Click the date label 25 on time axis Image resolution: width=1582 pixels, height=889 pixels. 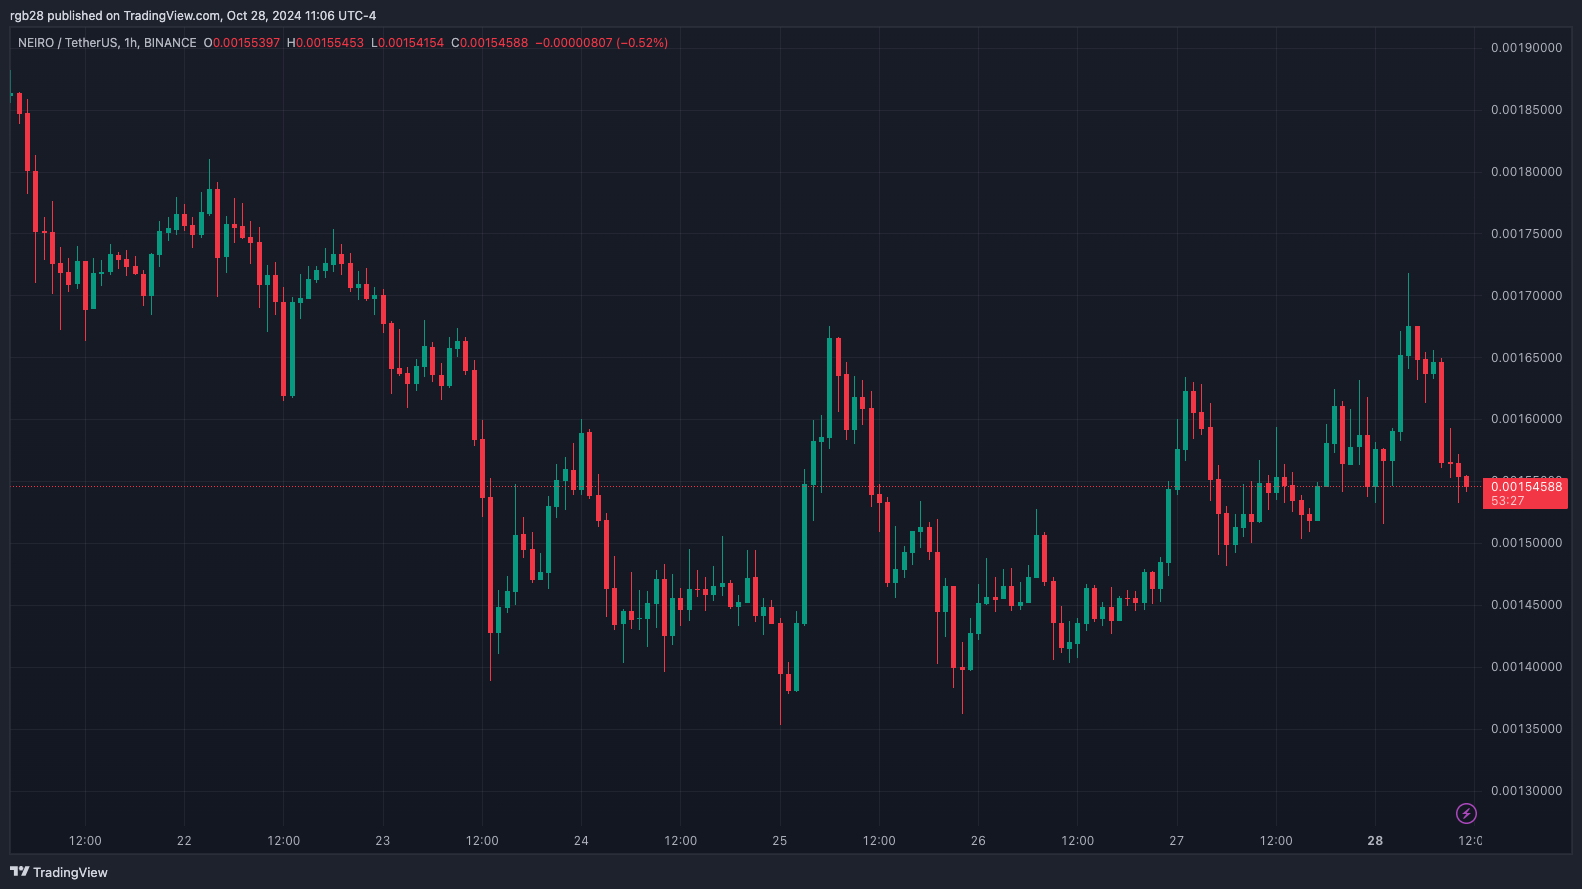[780, 841]
